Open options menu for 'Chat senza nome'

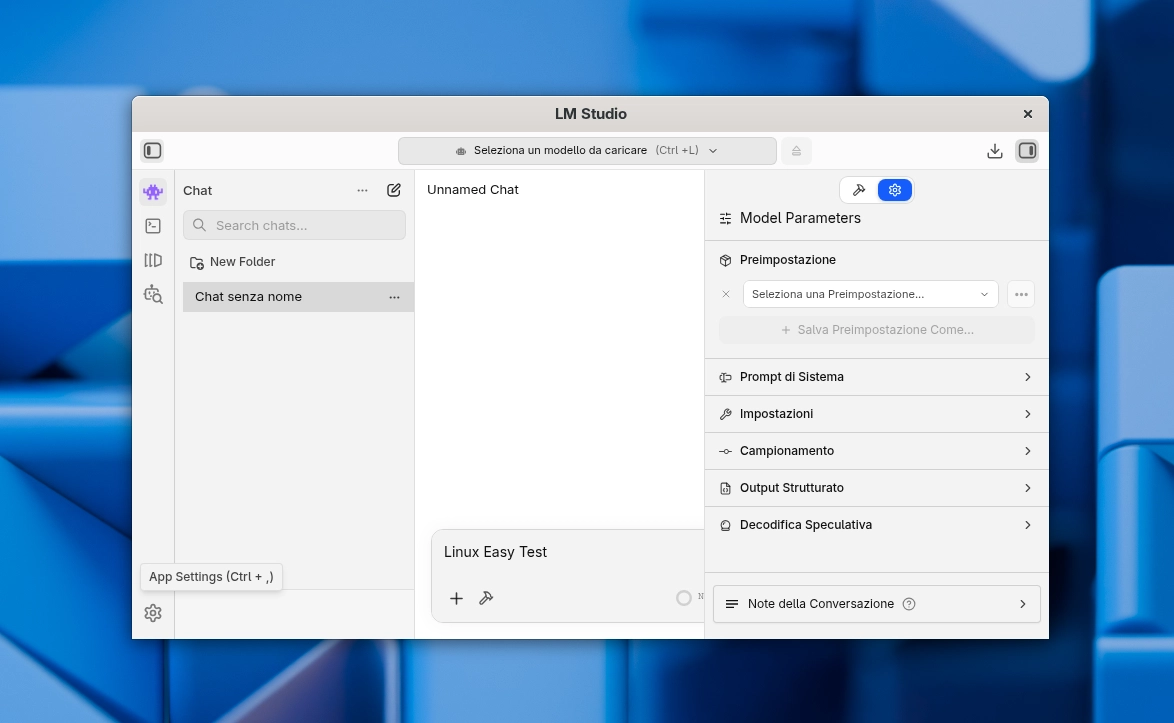point(394,297)
